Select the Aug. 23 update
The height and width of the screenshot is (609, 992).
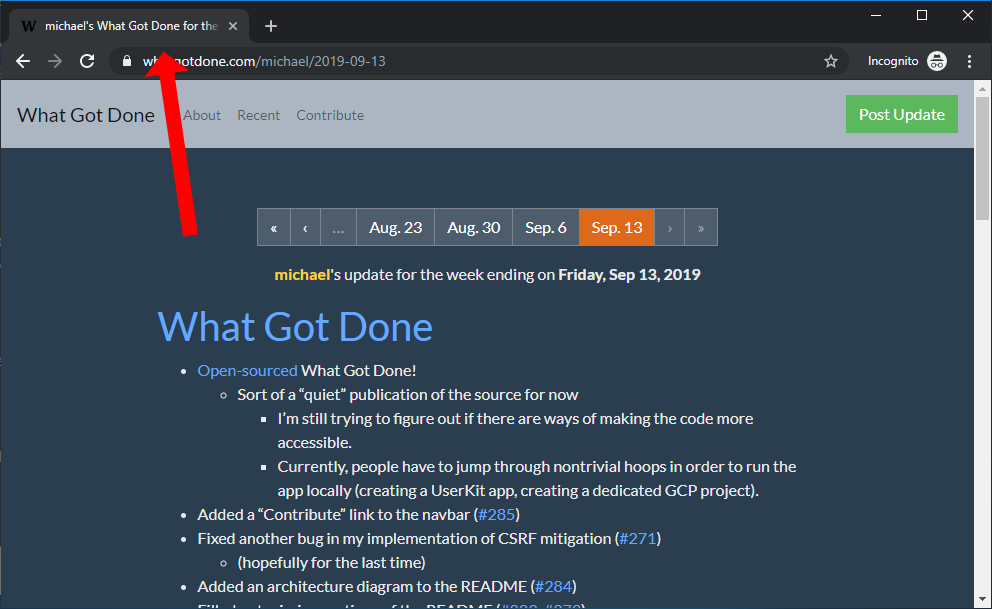(395, 227)
